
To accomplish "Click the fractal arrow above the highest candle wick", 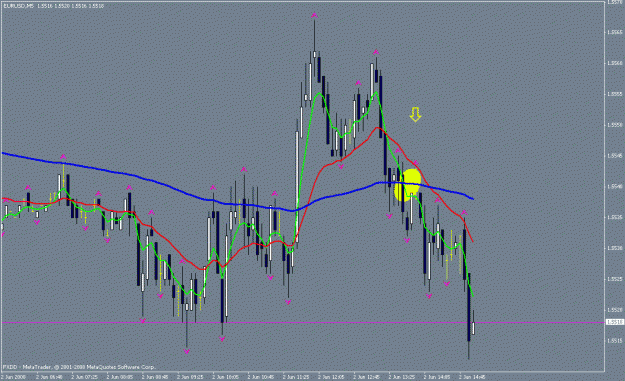I will (314, 16).
